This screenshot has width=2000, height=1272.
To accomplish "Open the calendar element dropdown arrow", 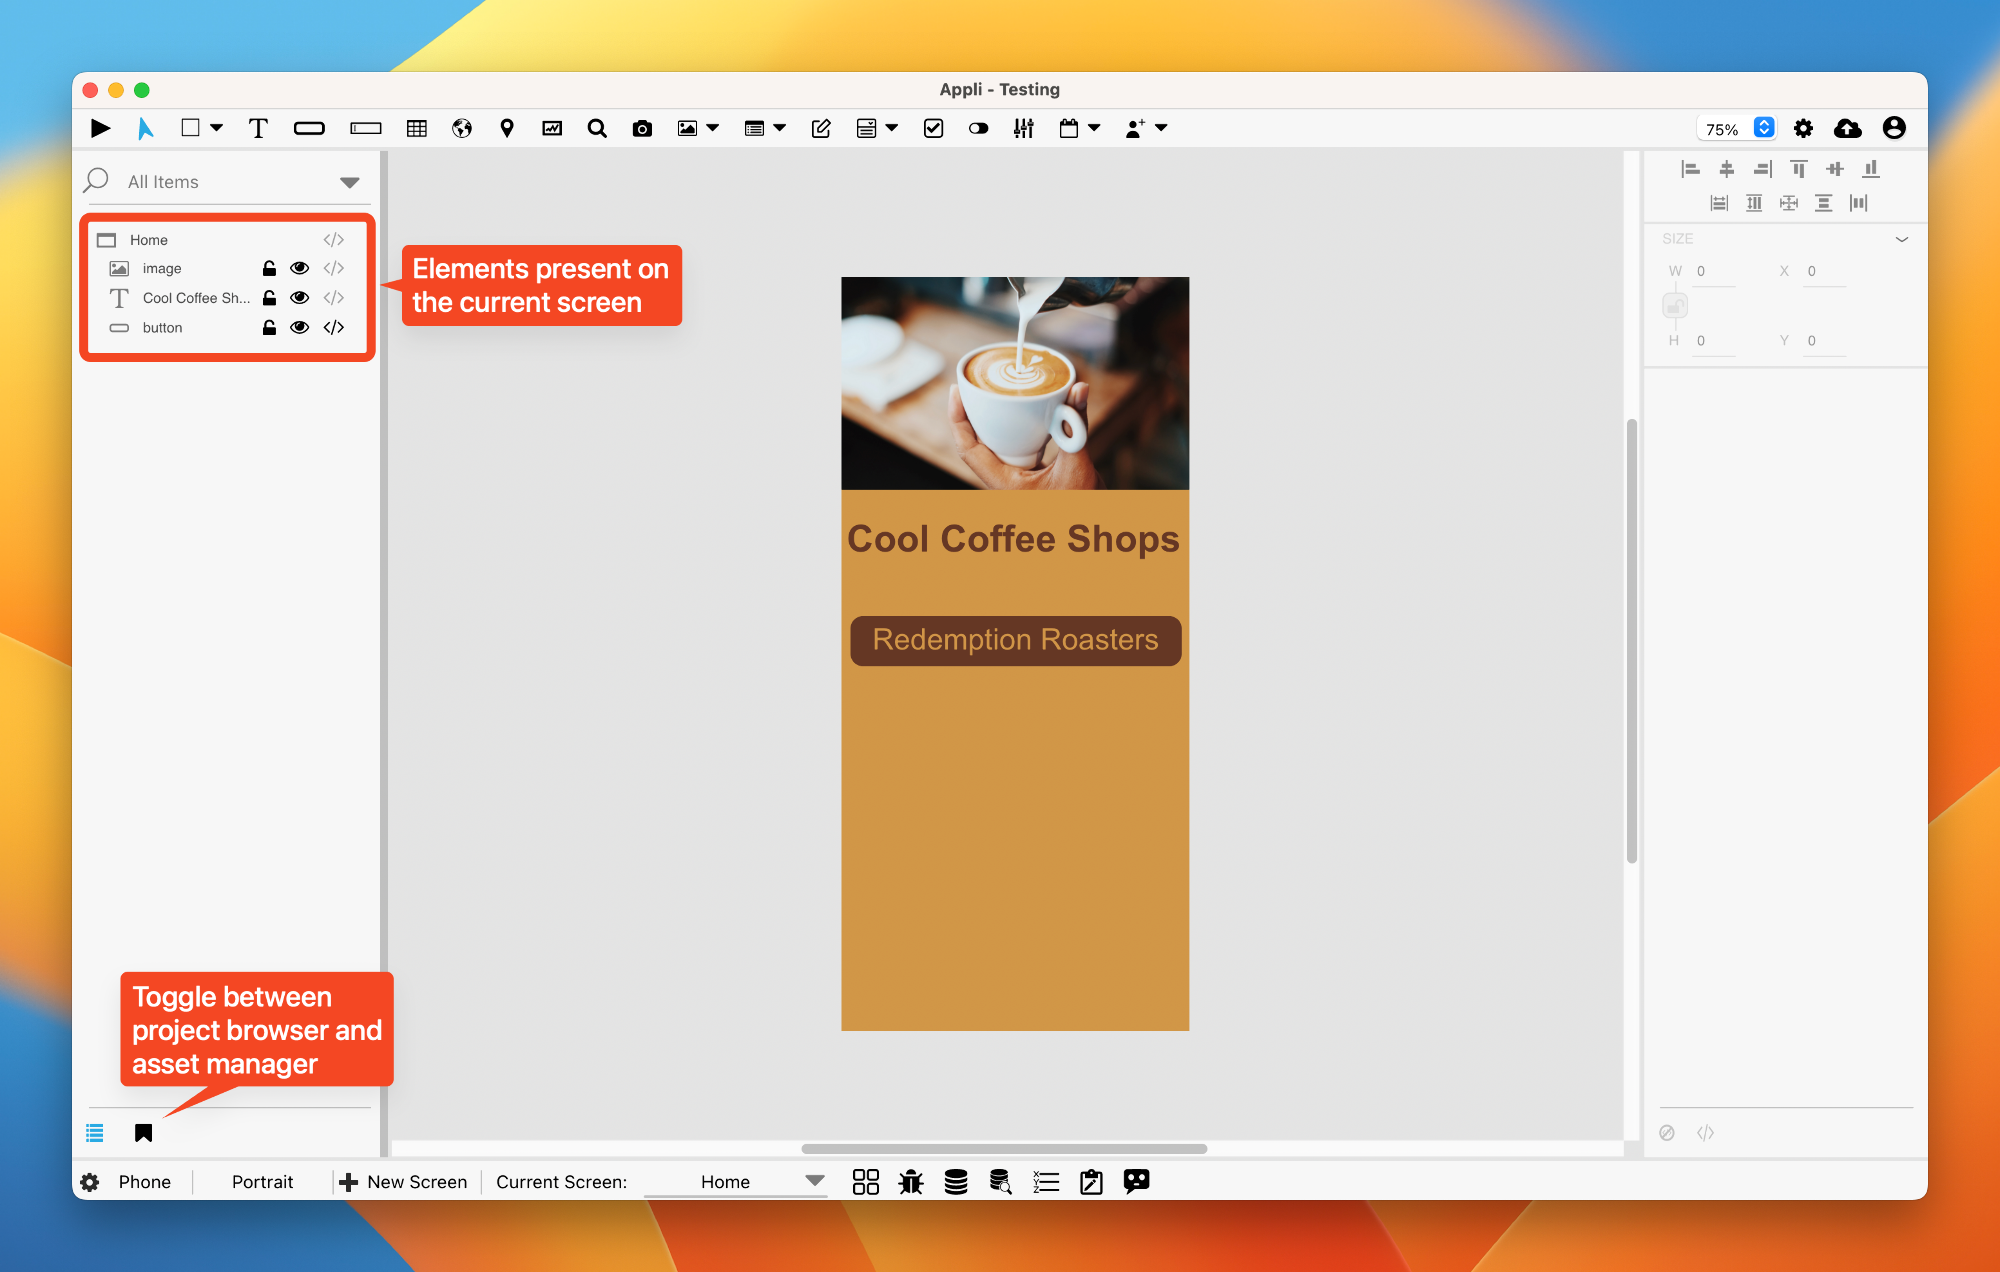I will (1094, 128).
